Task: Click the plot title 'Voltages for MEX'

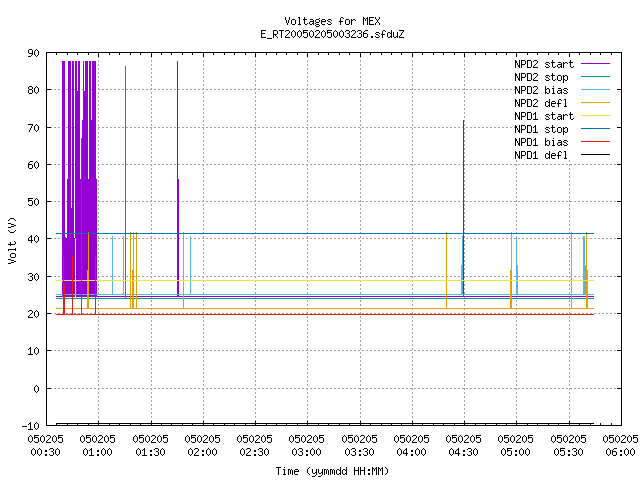Action: coord(332,21)
